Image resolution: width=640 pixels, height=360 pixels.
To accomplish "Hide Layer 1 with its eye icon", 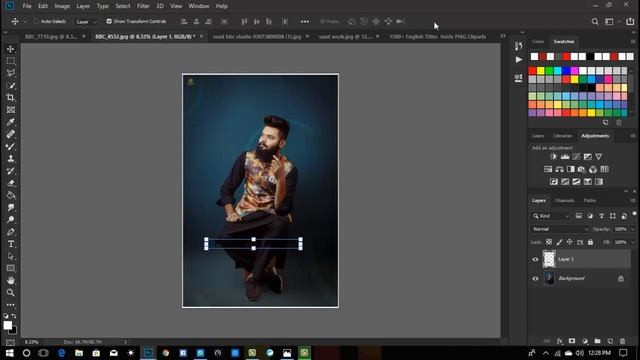I will tap(535, 259).
